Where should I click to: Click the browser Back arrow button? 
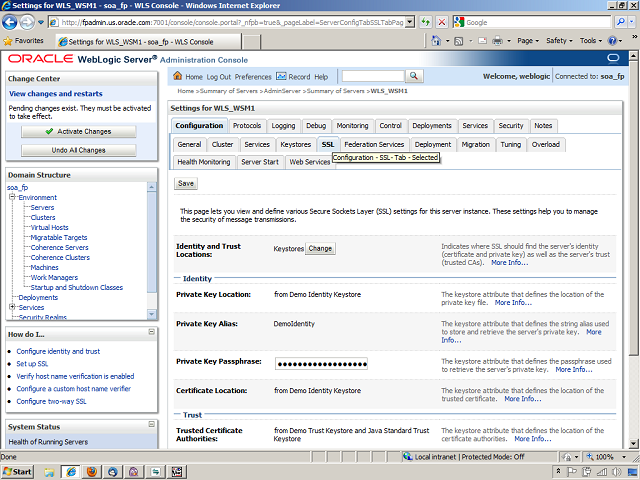(x=12, y=22)
